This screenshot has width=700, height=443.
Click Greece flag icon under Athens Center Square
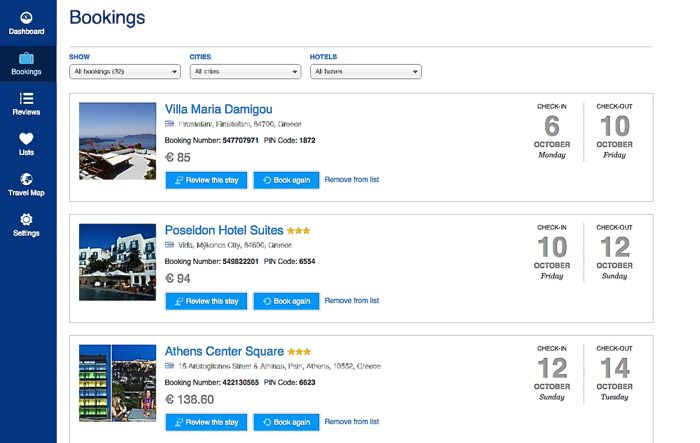pyautogui.click(x=169, y=366)
